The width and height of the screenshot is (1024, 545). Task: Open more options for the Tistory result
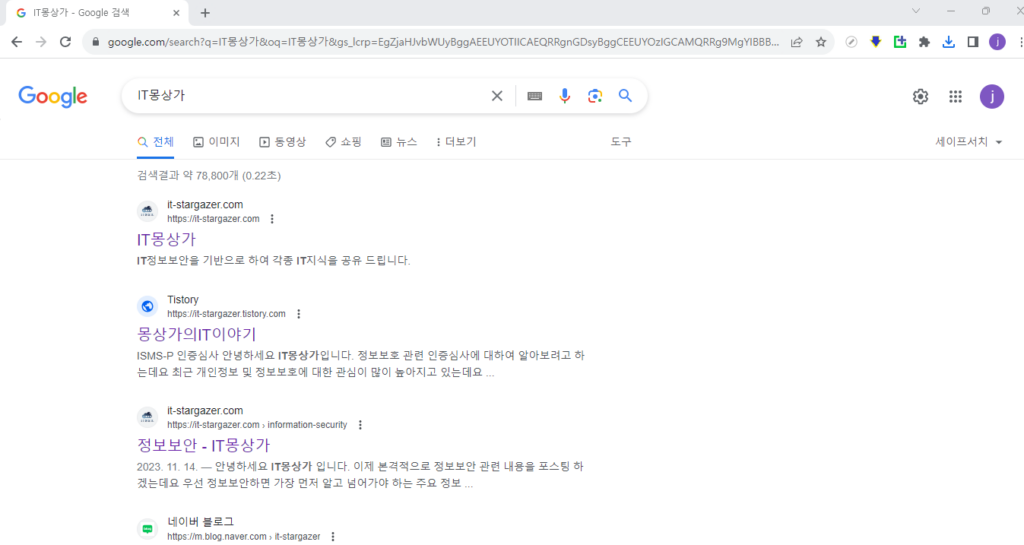[298, 314]
